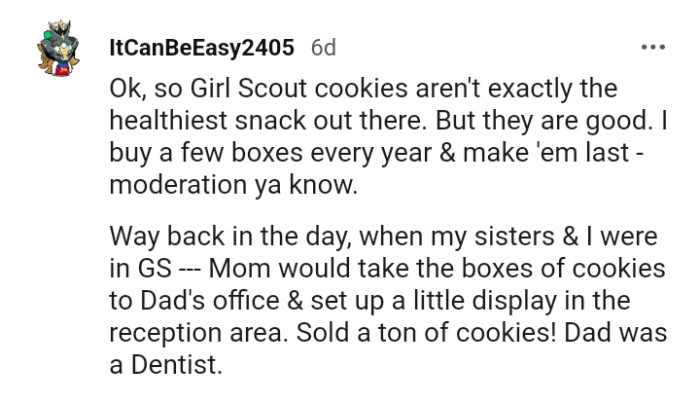This screenshot has height=403, width=700.
Task: Click the 6d comment timestamp
Action: (323, 48)
